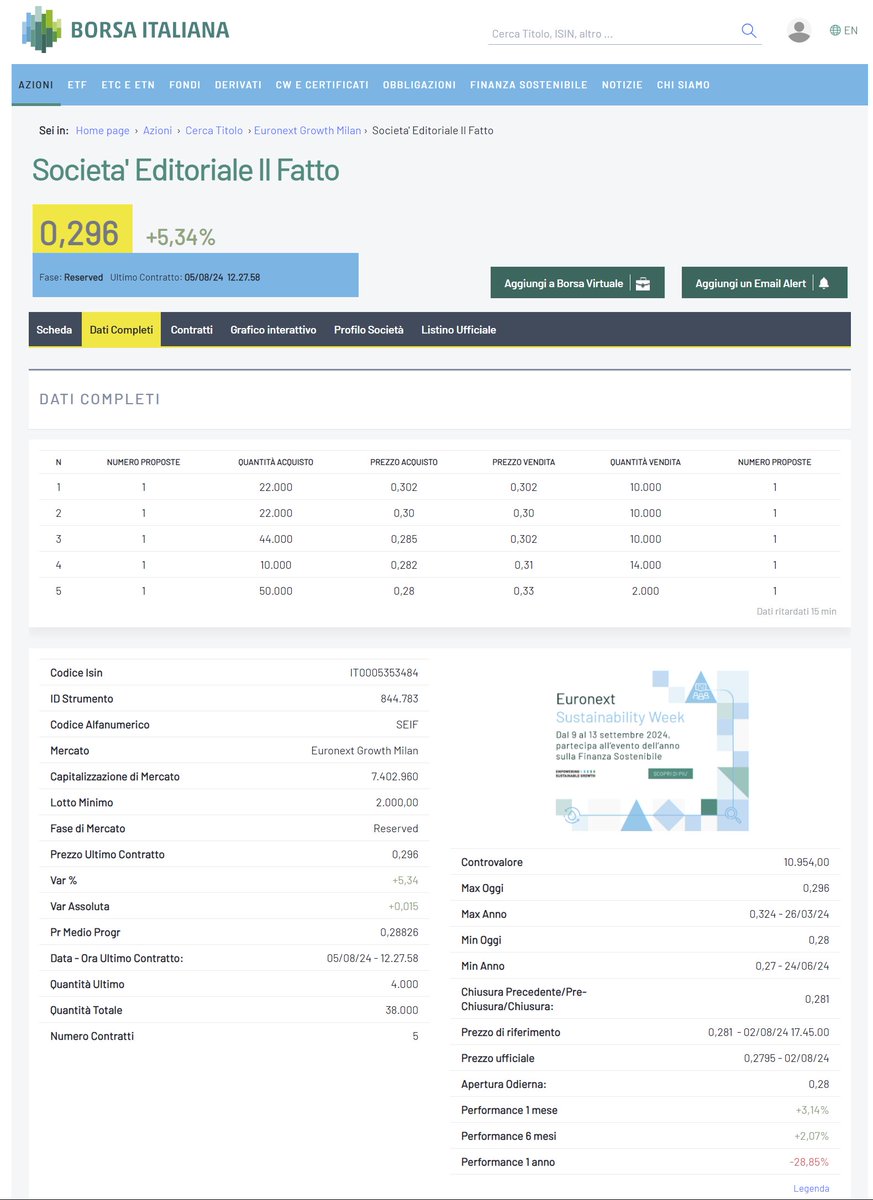Click ISIN code IT0005353484
The image size is (873, 1200).
pyautogui.click(x=384, y=673)
